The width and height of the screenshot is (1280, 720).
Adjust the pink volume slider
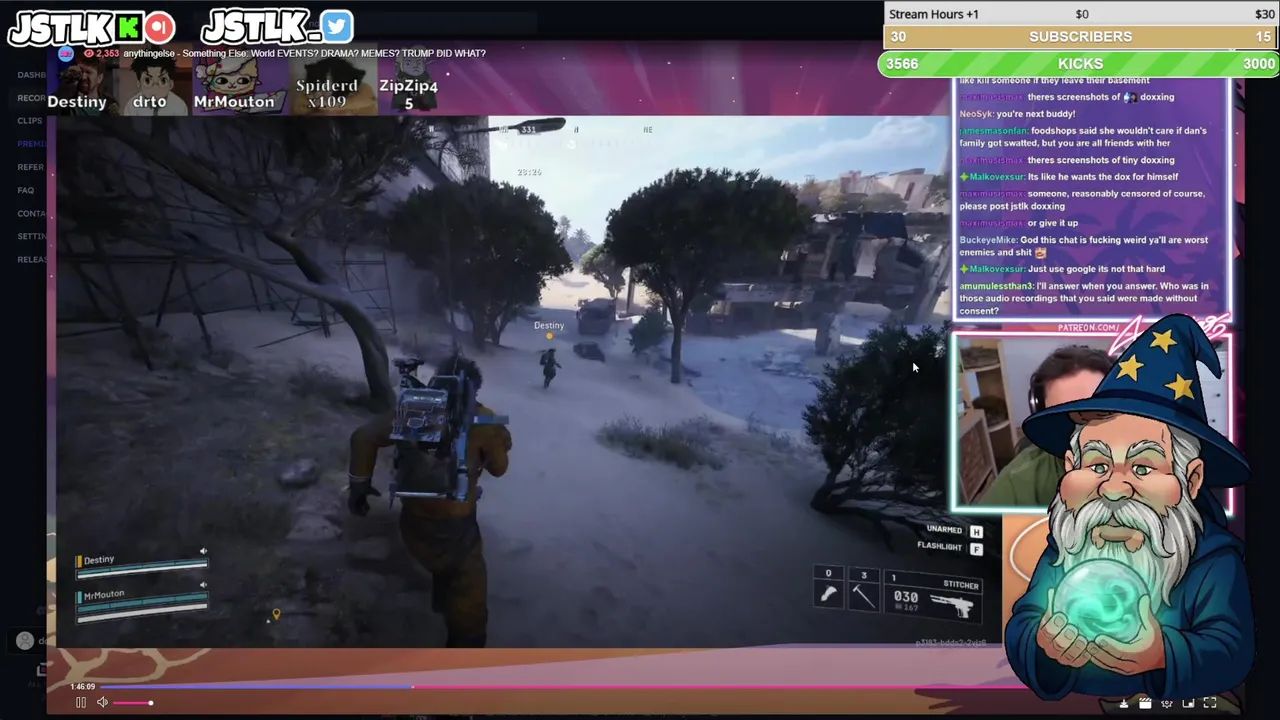(132, 703)
